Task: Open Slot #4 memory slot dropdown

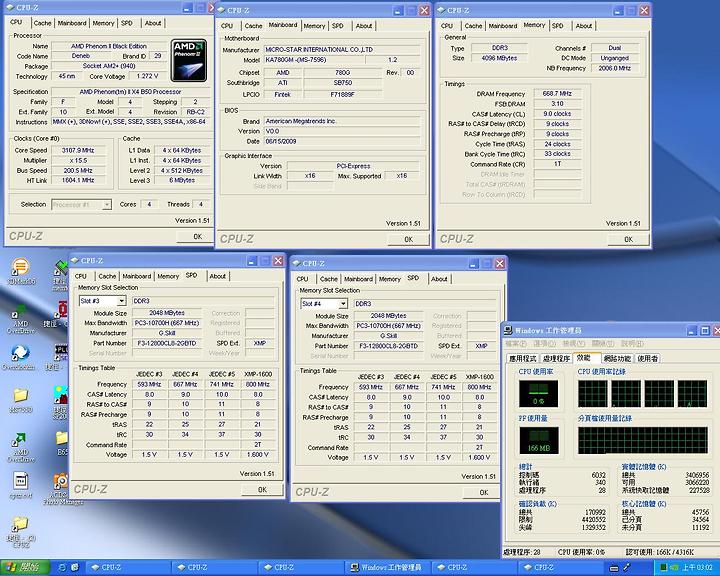Action: (343, 304)
